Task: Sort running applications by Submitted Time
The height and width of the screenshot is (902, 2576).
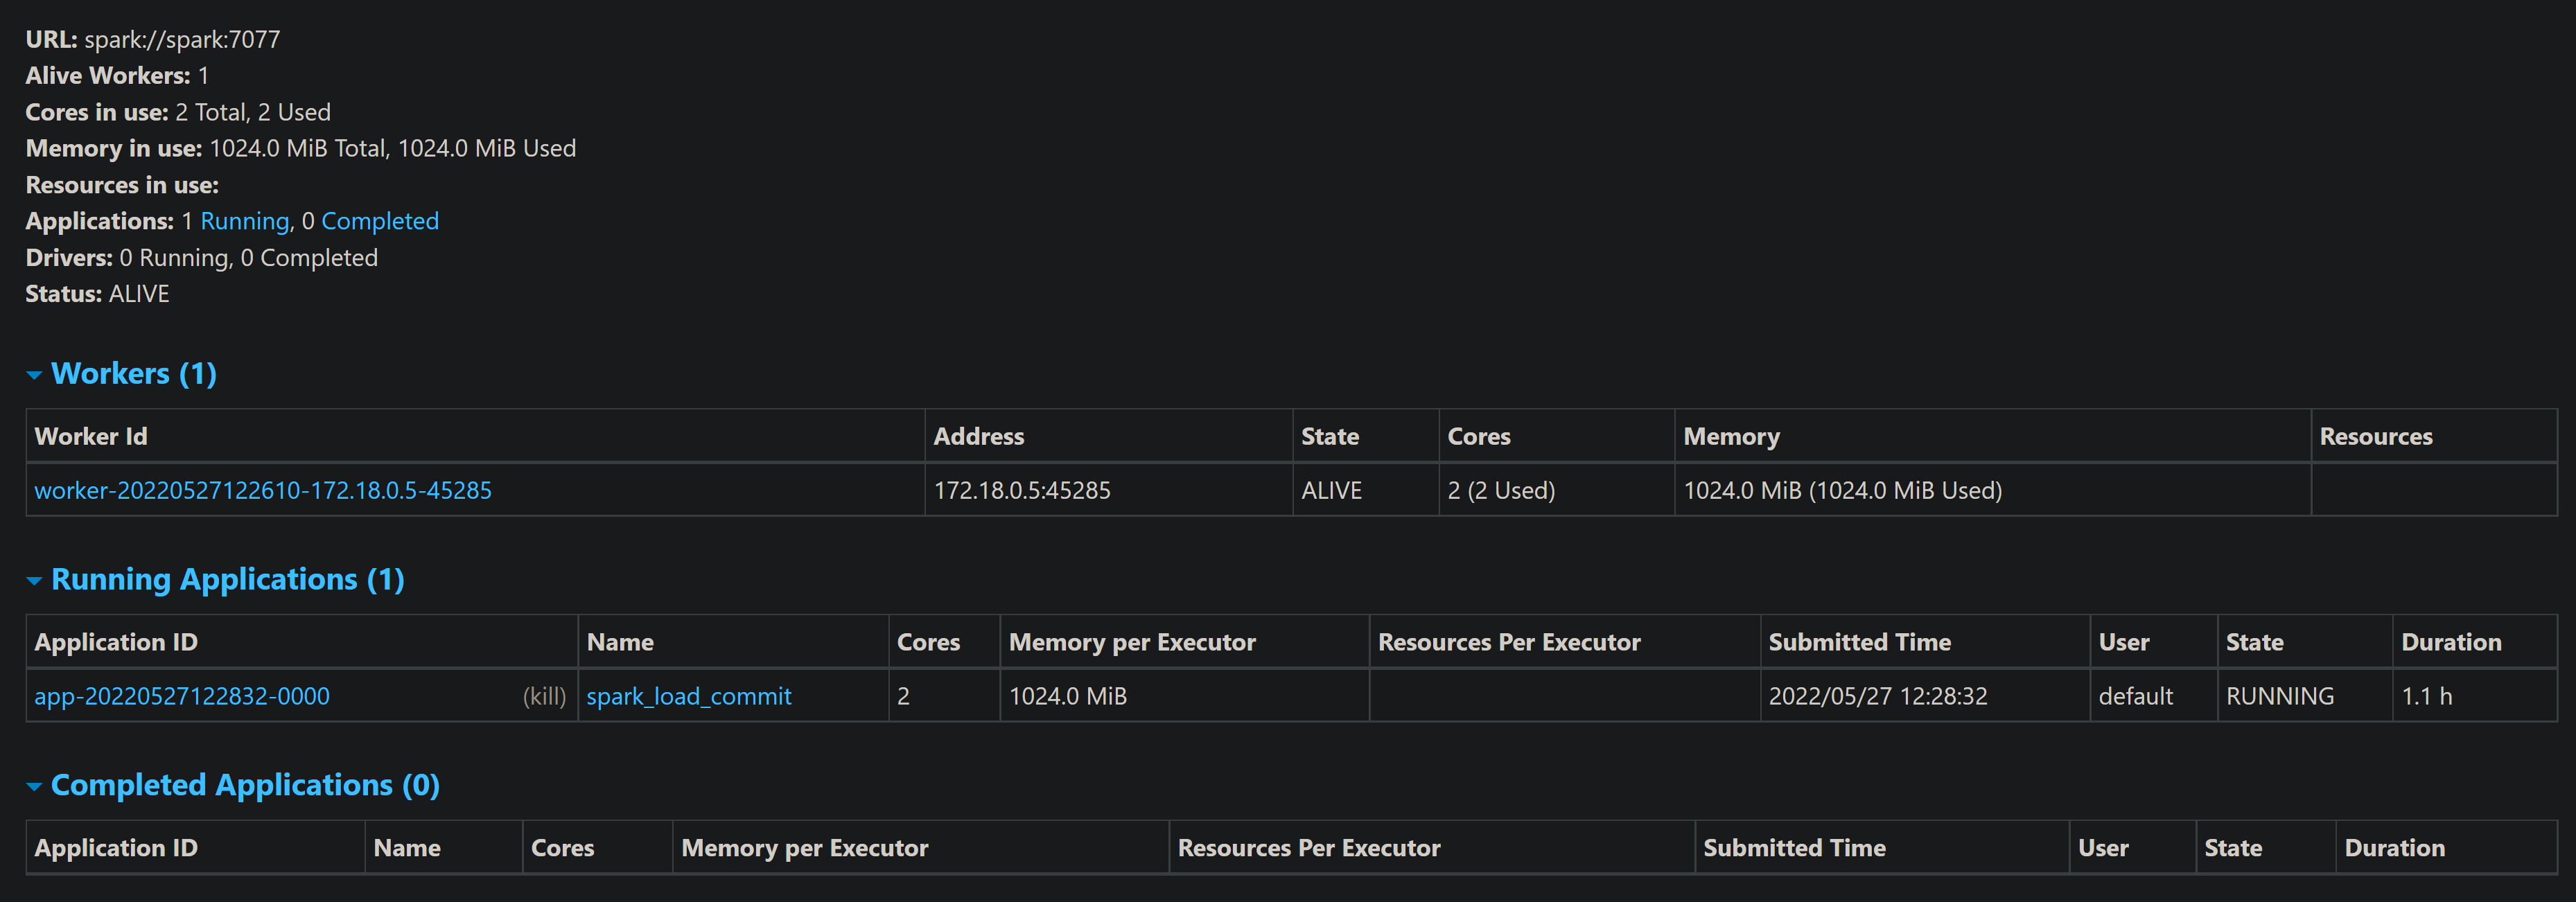Action: point(1859,642)
